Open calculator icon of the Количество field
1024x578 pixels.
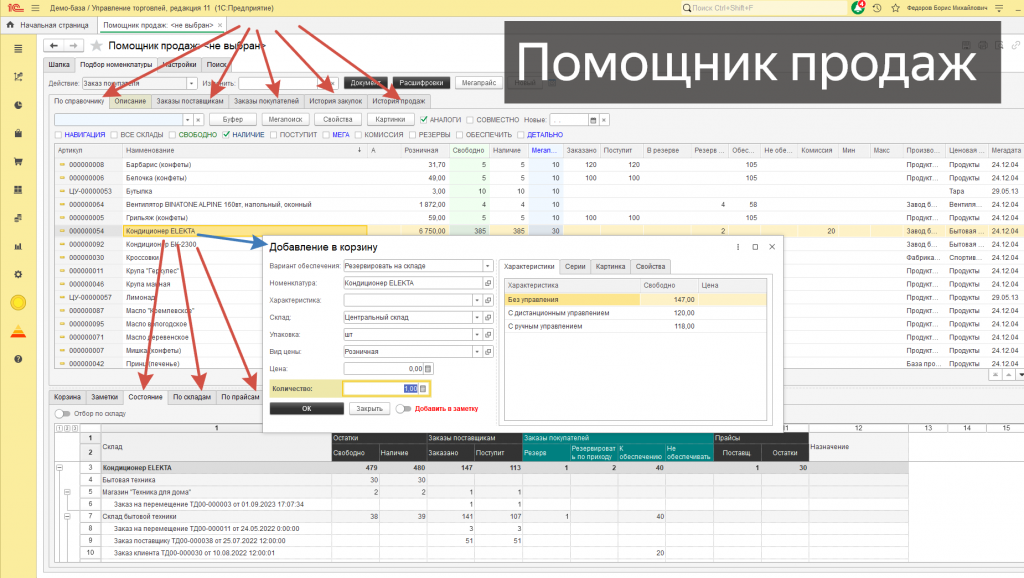pyautogui.click(x=423, y=389)
